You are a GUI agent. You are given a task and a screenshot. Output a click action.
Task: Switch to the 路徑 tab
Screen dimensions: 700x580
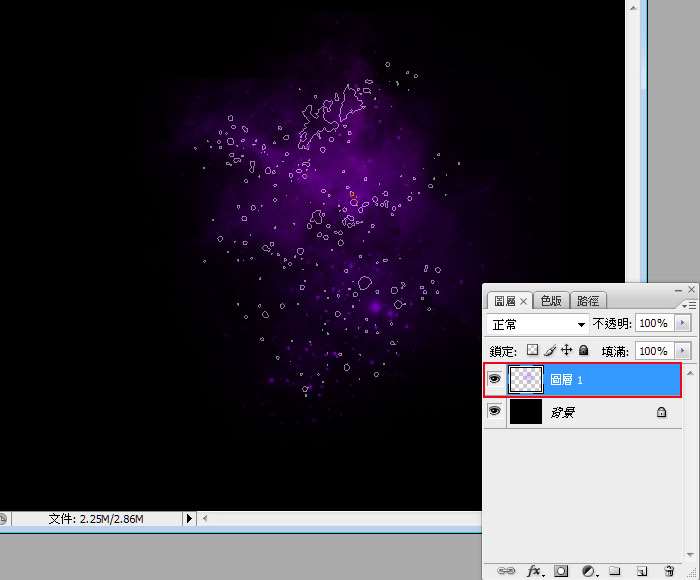tap(588, 300)
